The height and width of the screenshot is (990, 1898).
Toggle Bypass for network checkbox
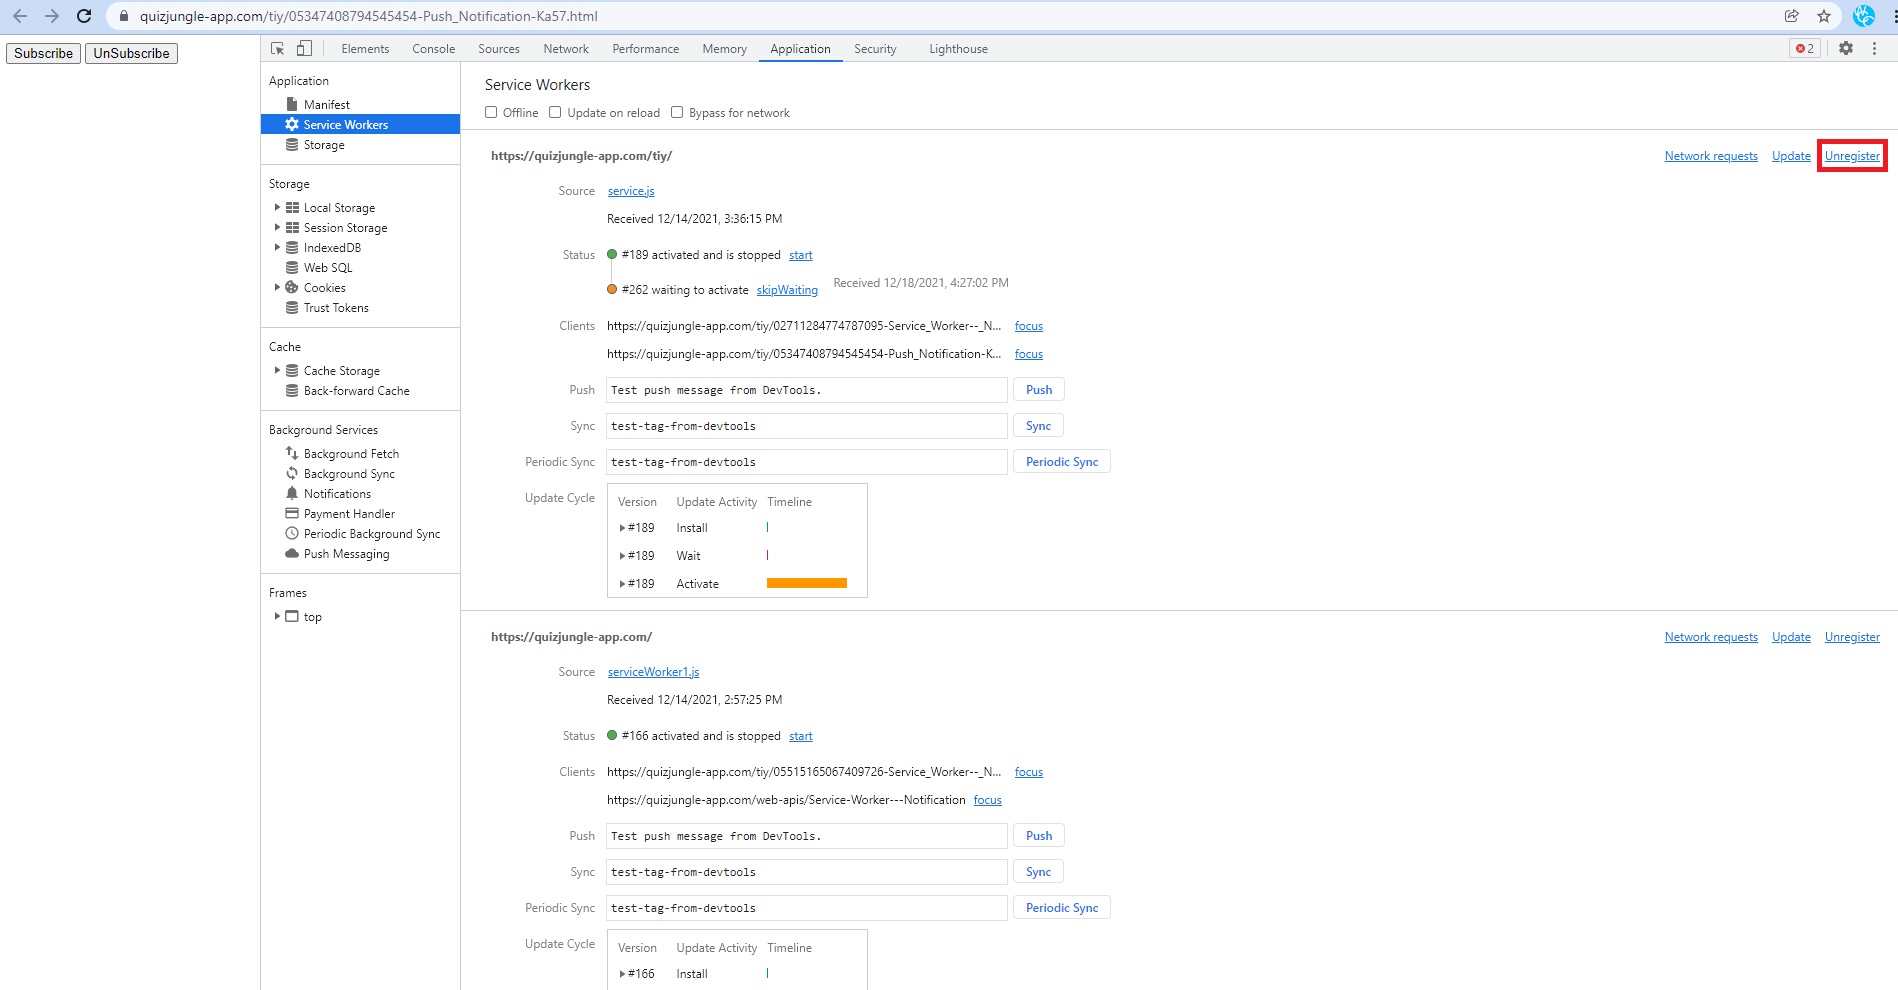[677, 112]
